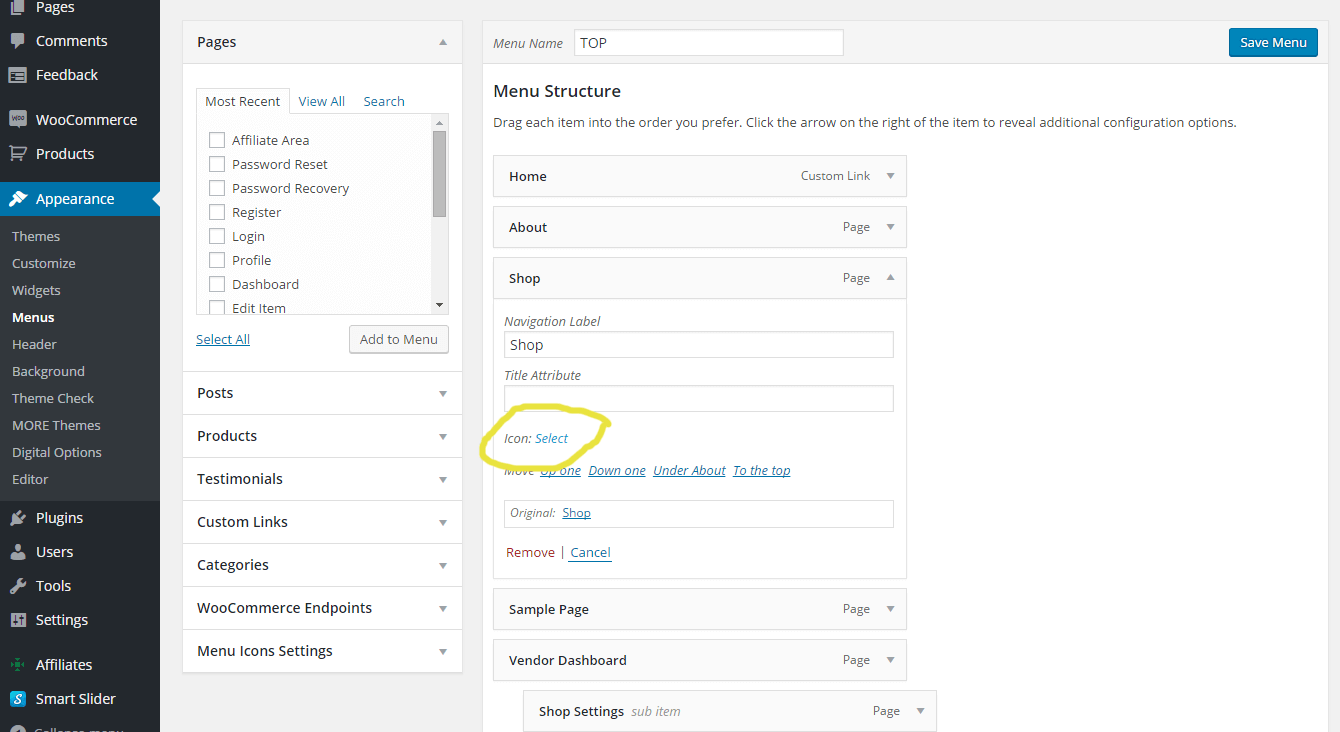Click the Products cart icon
The height and width of the screenshot is (732, 1340).
[x=17, y=153]
